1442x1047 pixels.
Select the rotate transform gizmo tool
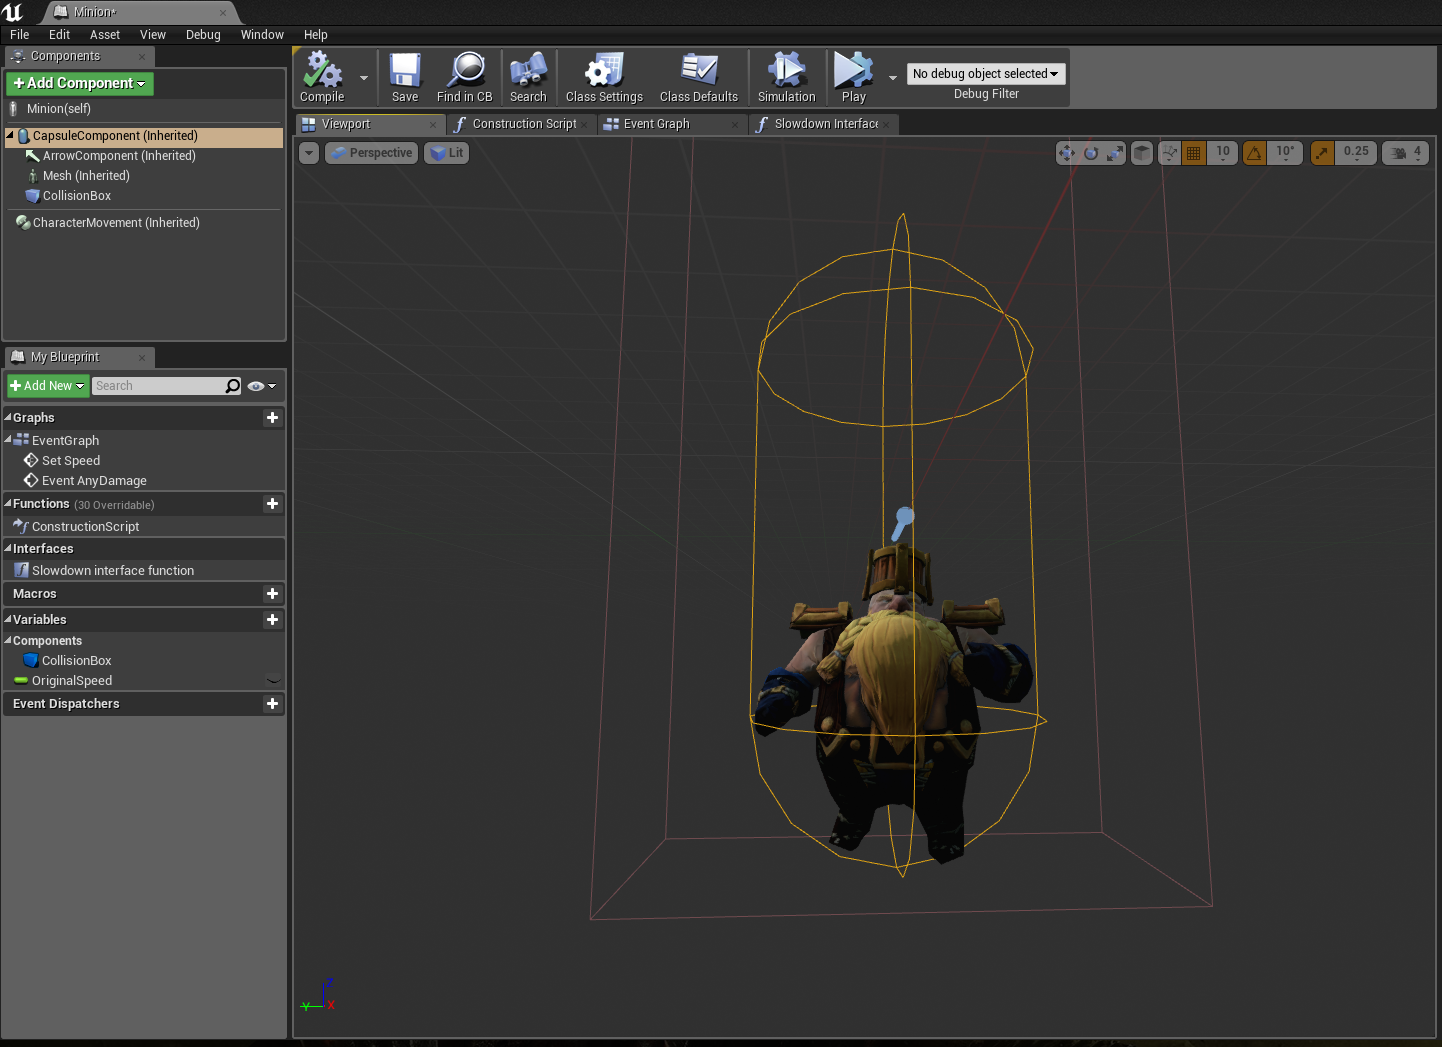[1091, 153]
